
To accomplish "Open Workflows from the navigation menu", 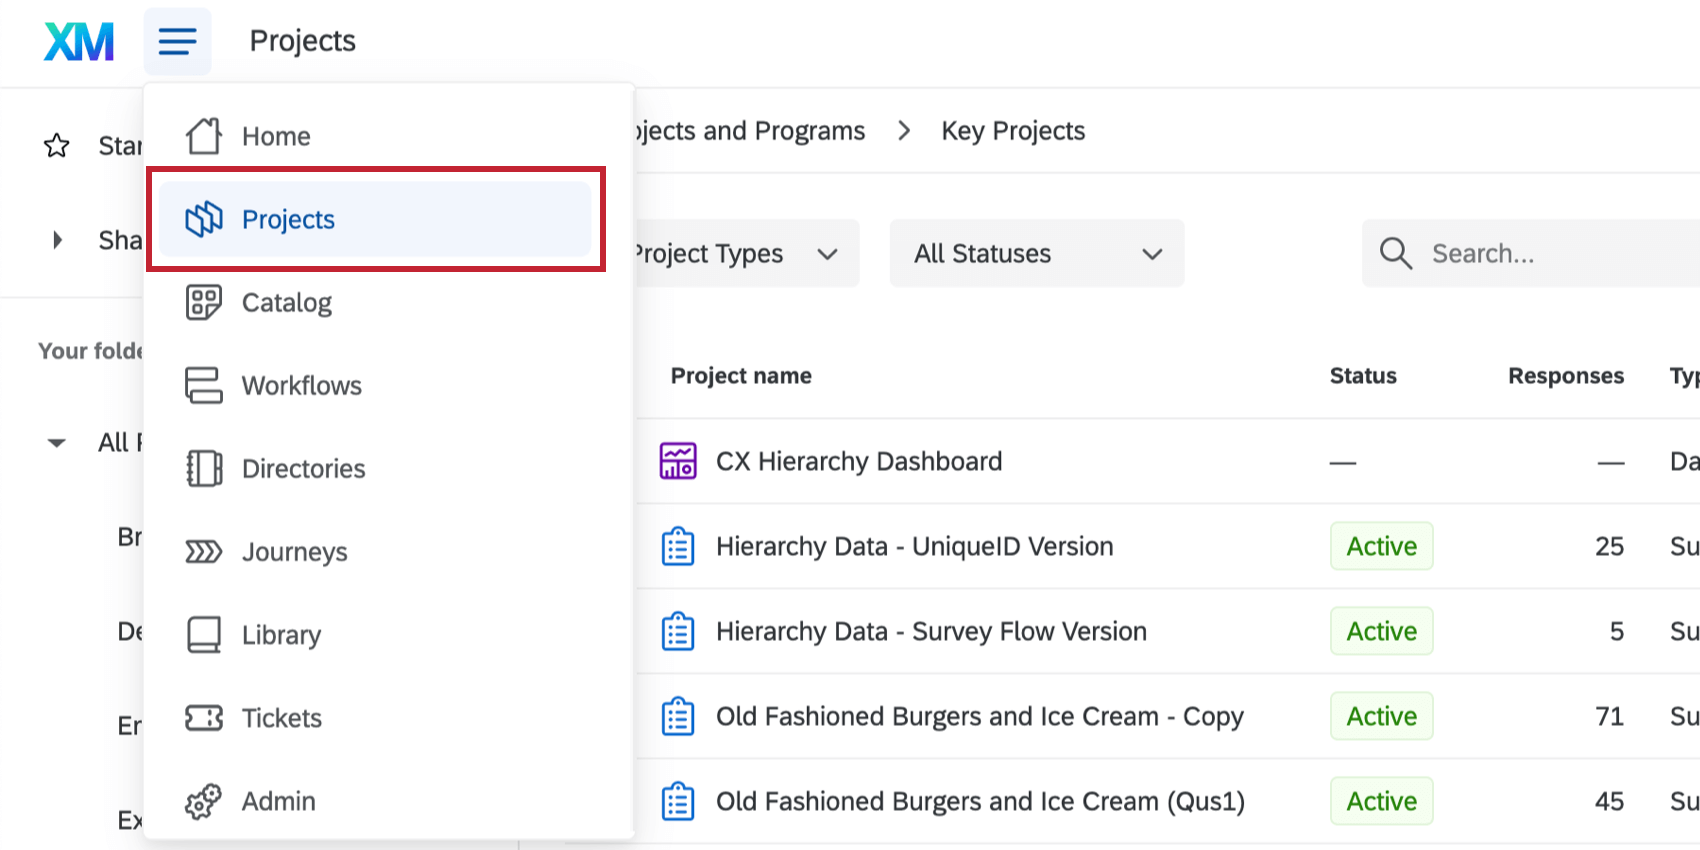I will pyautogui.click(x=301, y=386).
